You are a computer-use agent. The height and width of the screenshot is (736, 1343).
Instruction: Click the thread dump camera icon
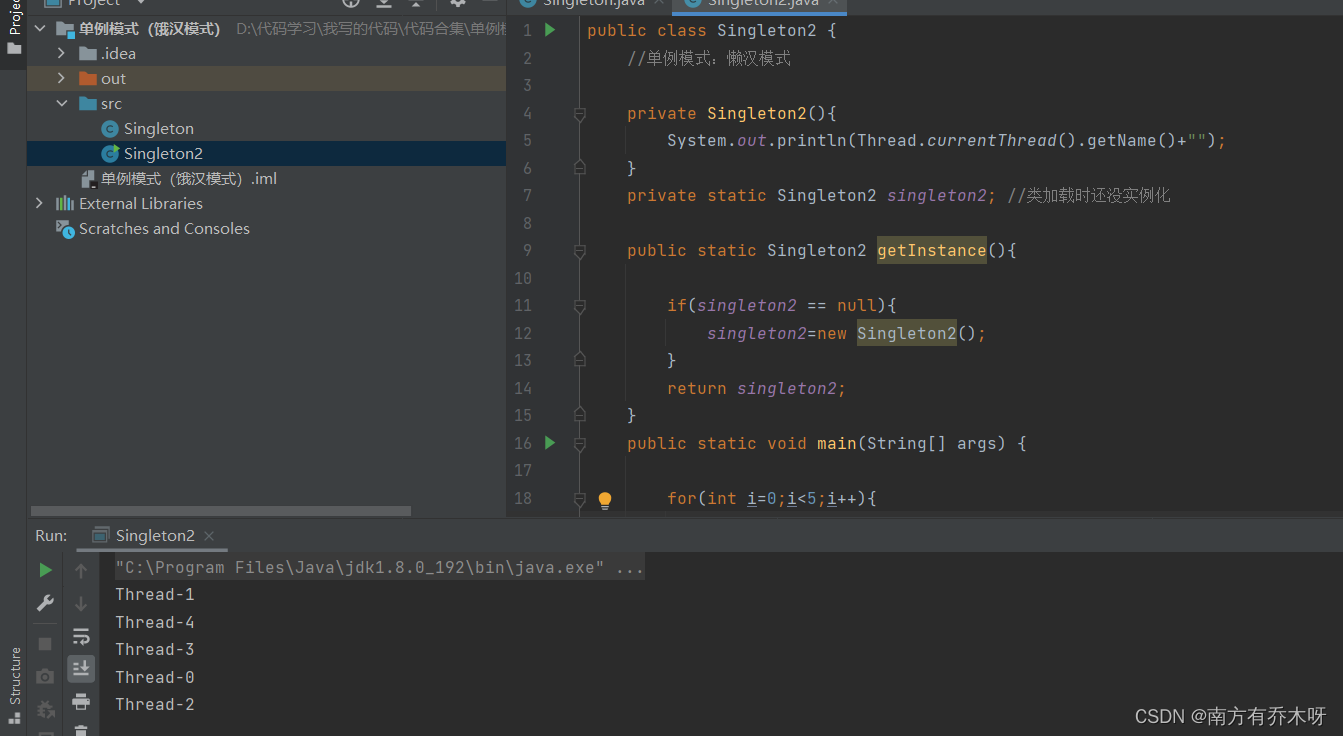44,676
